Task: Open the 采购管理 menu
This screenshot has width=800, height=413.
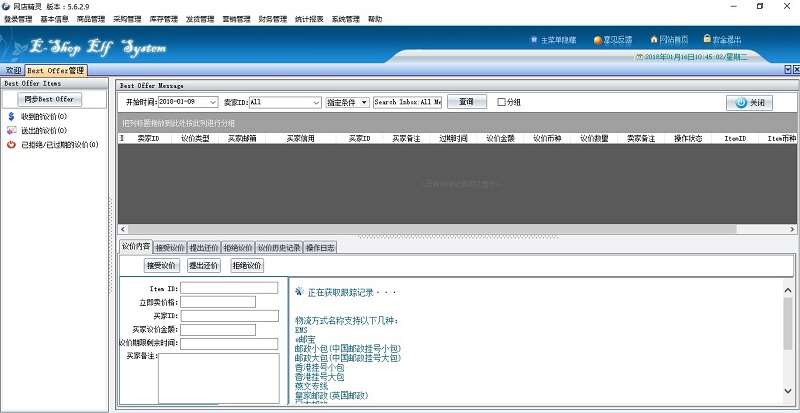Action: (127, 19)
